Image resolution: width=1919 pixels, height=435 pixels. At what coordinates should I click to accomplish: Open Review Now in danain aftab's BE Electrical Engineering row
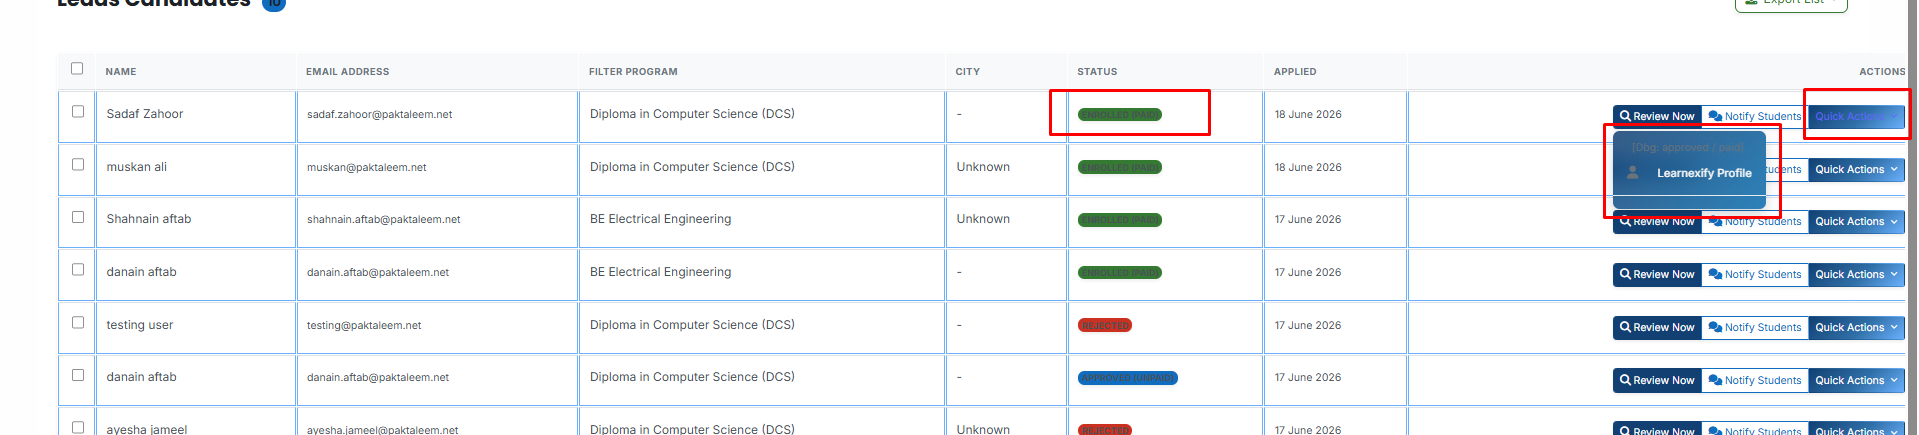[1657, 274]
